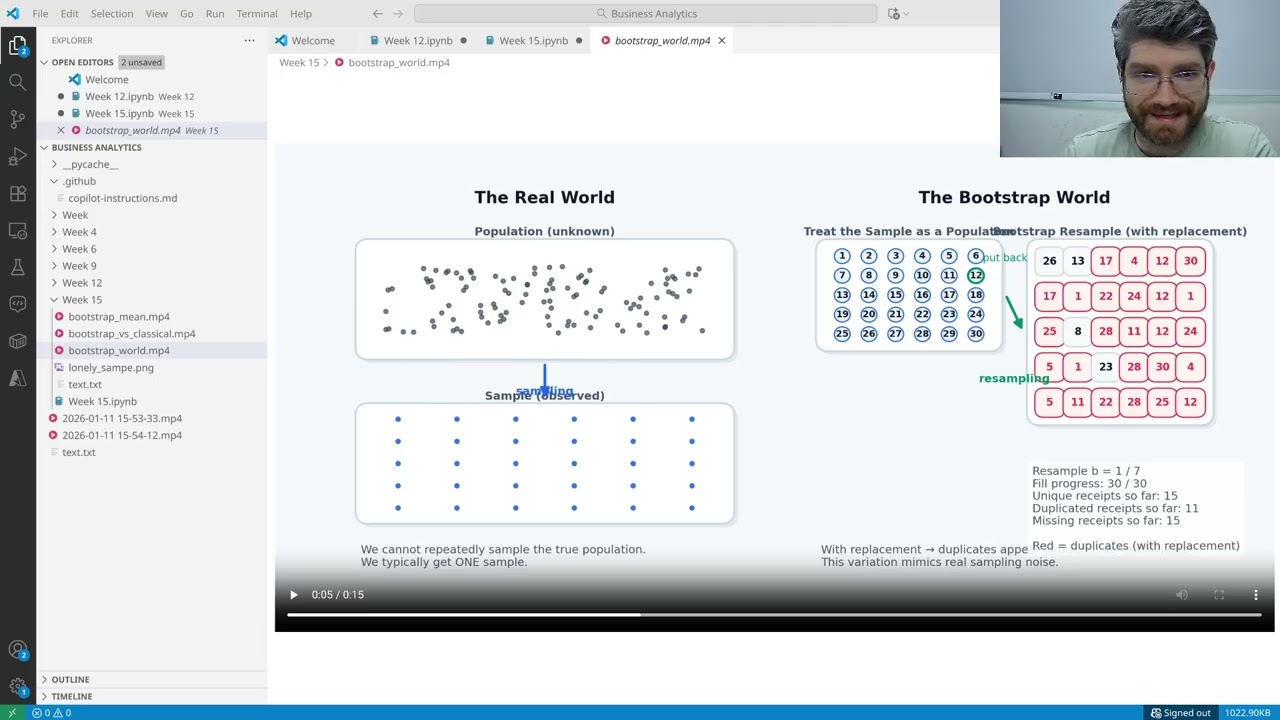Open the Run and Debug view icon

(x=17, y=156)
